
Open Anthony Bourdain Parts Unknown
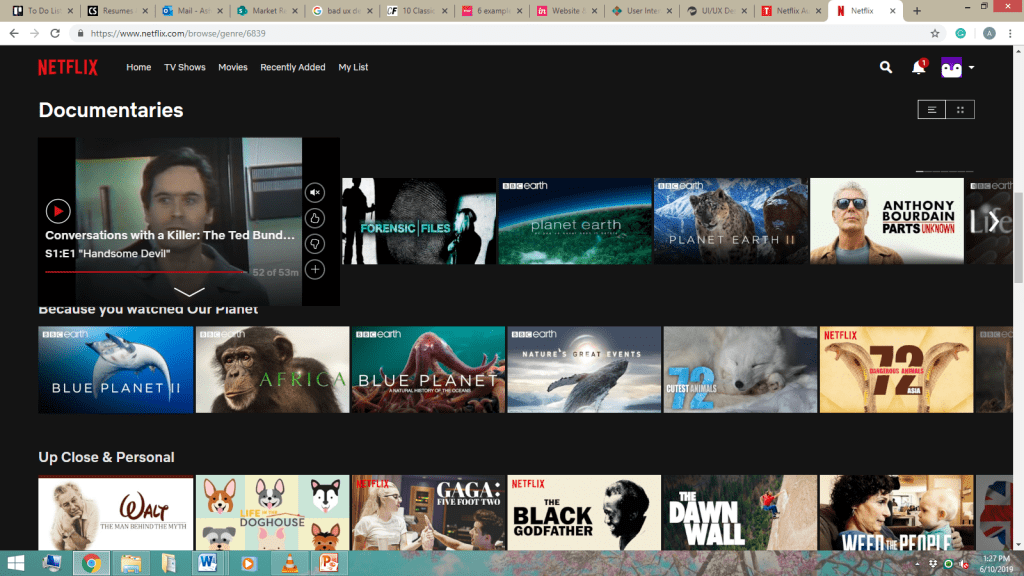(887, 221)
